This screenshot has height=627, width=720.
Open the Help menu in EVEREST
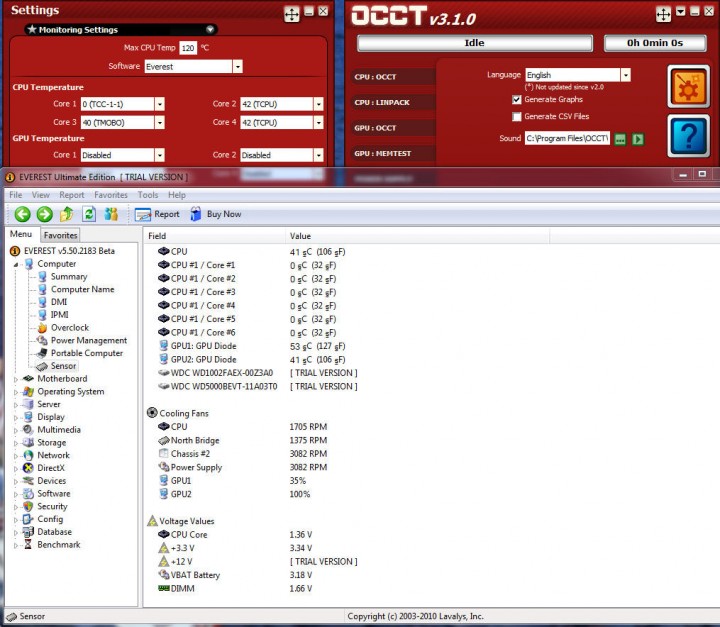pos(177,195)
